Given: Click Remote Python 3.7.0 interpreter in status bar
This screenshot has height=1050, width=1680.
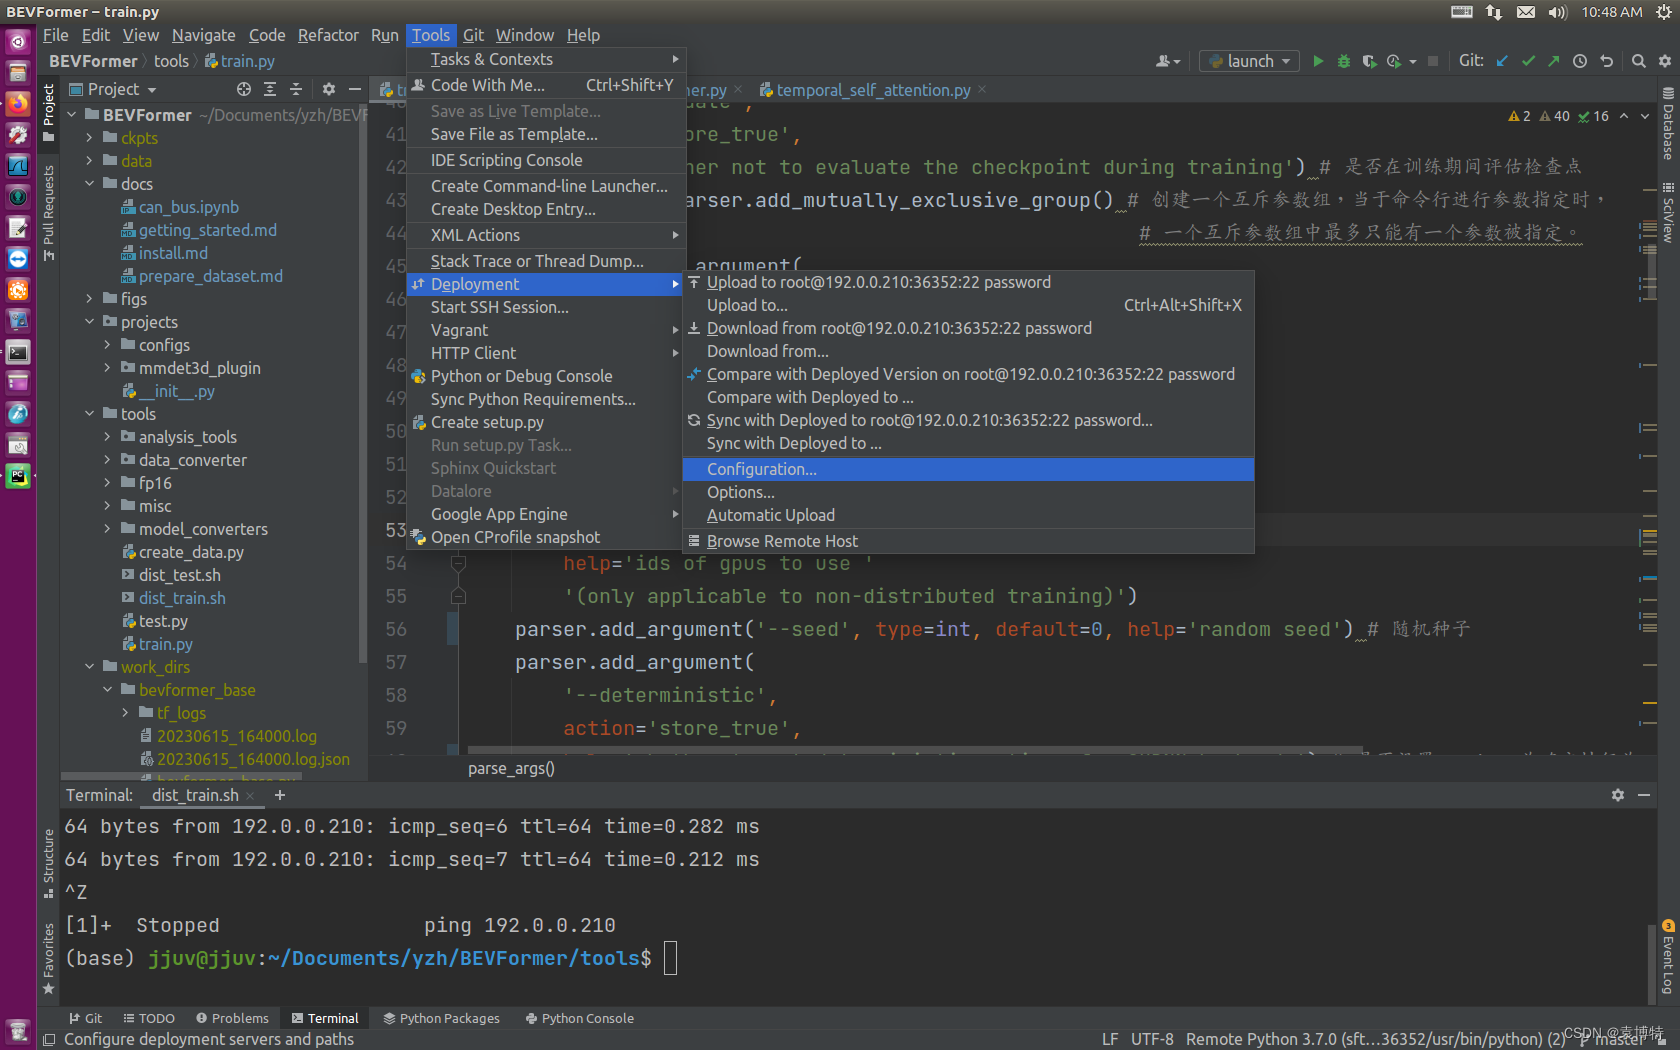Looking at the screenshot, I should [x=1376, y=1040].
